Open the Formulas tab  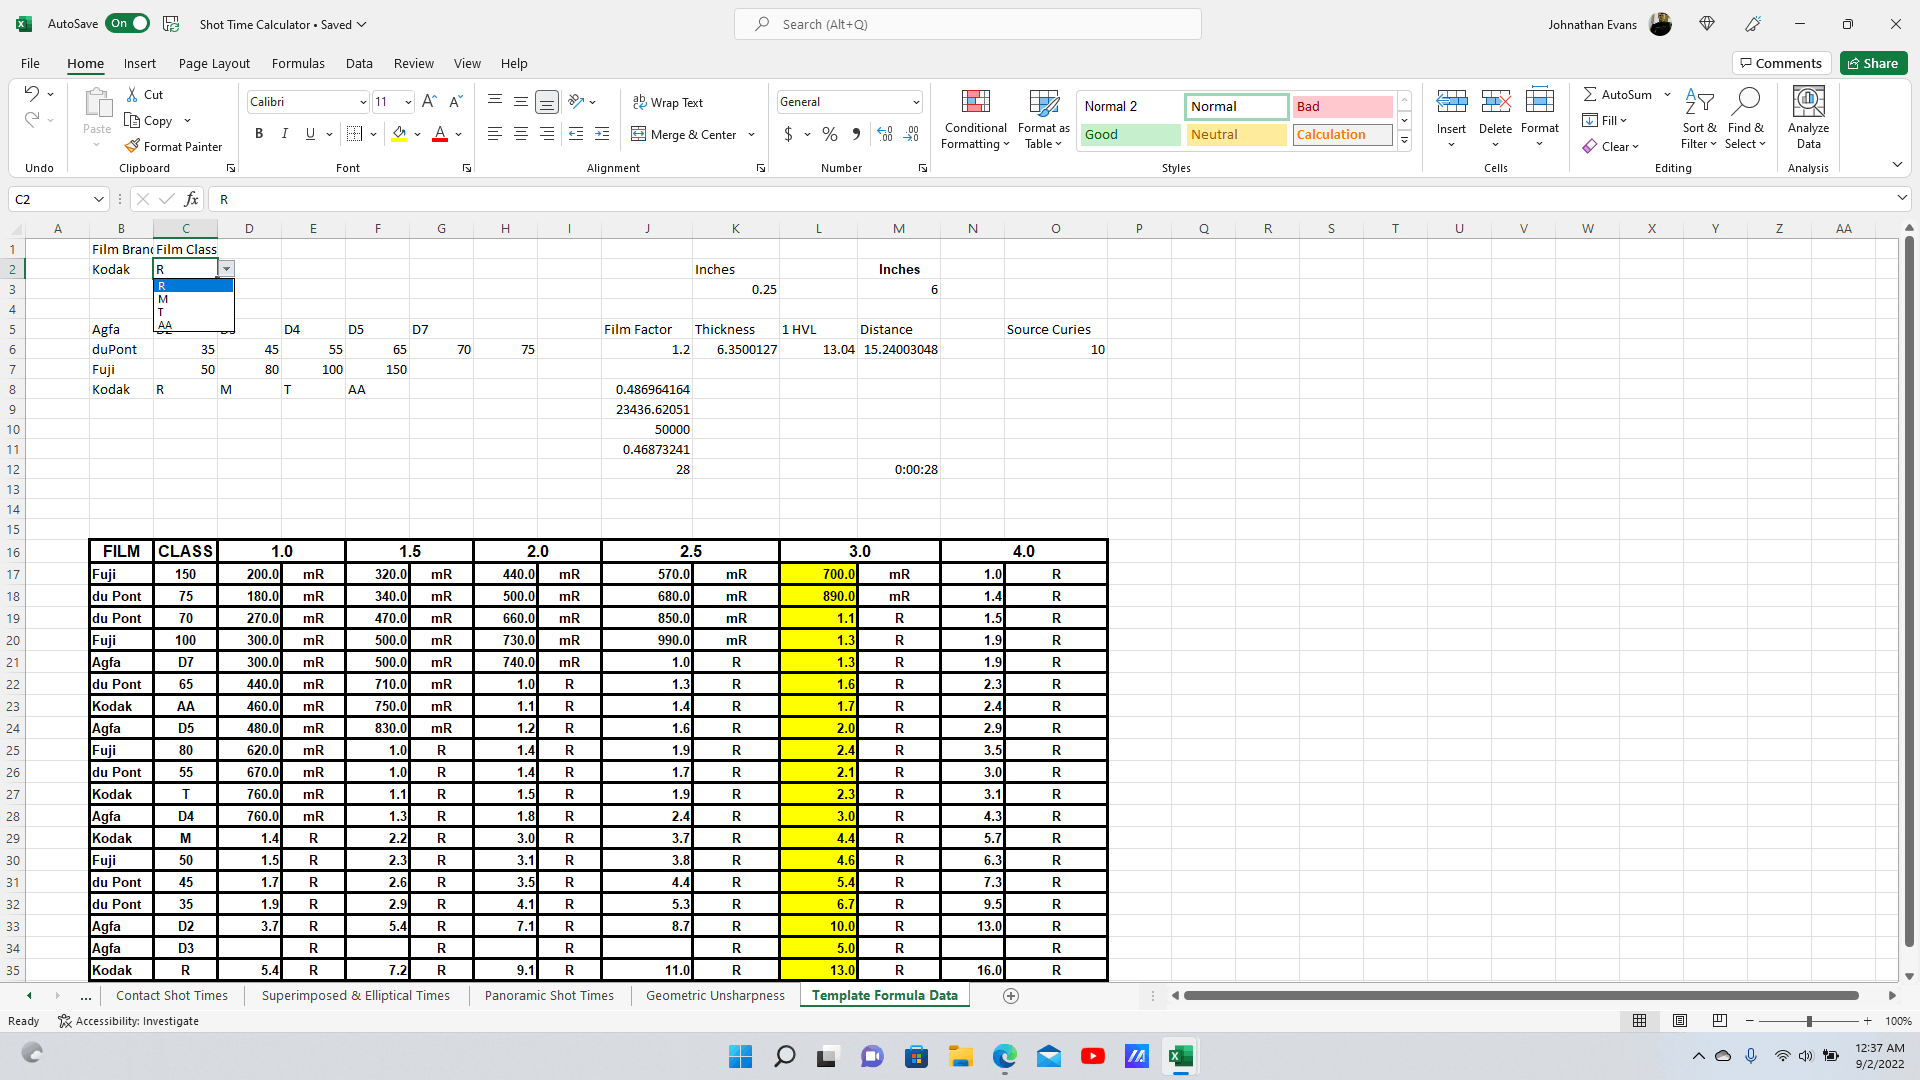(298, 63)
